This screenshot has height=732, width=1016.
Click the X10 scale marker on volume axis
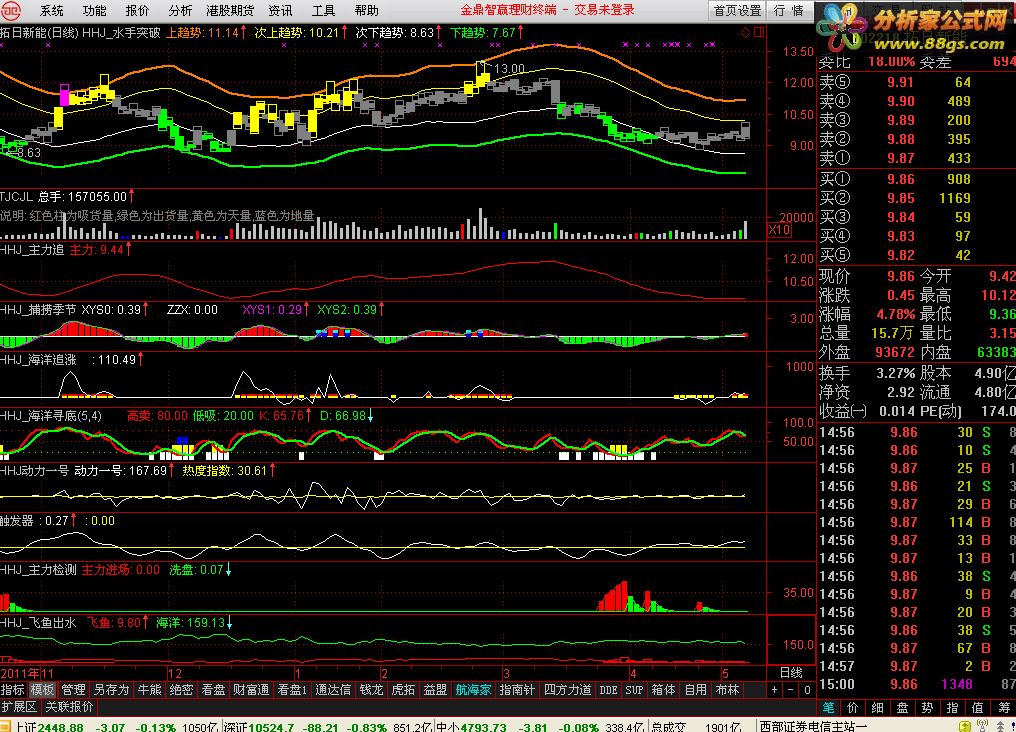click(x=779, y=230)
